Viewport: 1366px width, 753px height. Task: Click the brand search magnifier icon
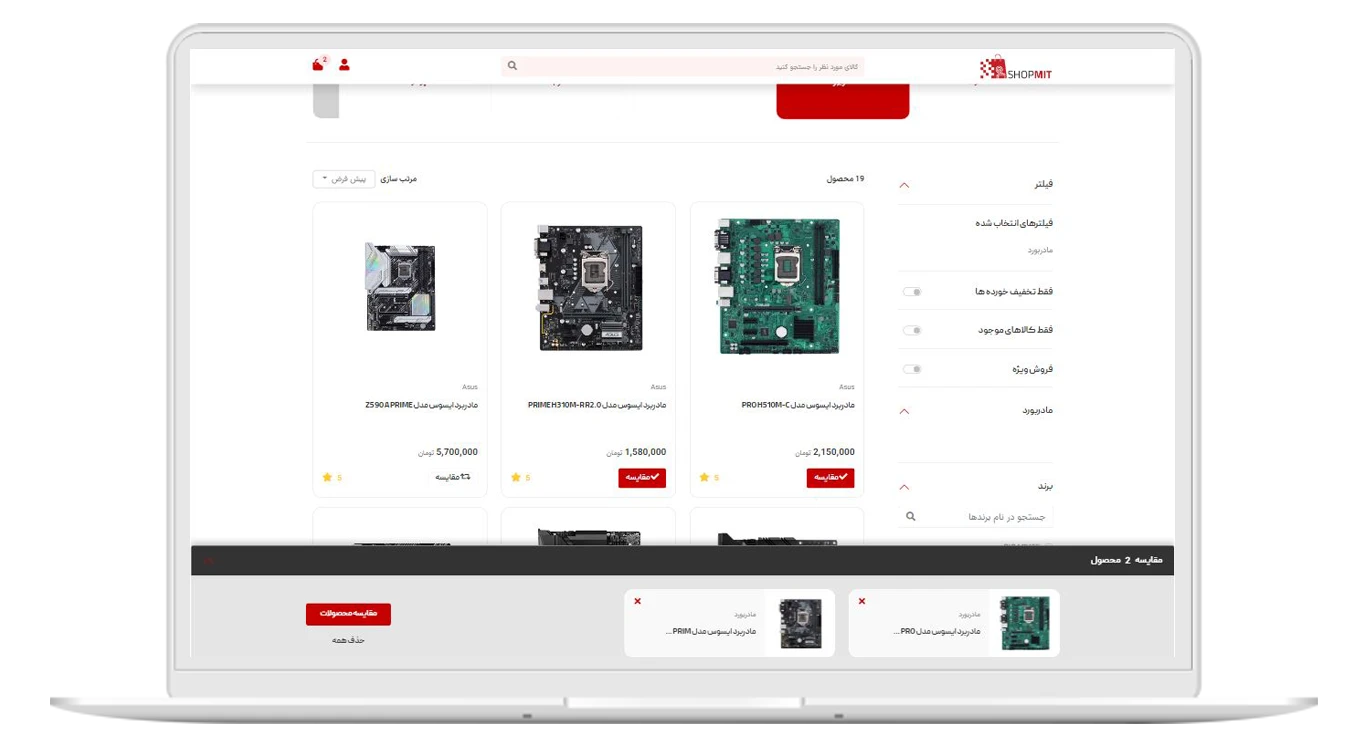910,517
